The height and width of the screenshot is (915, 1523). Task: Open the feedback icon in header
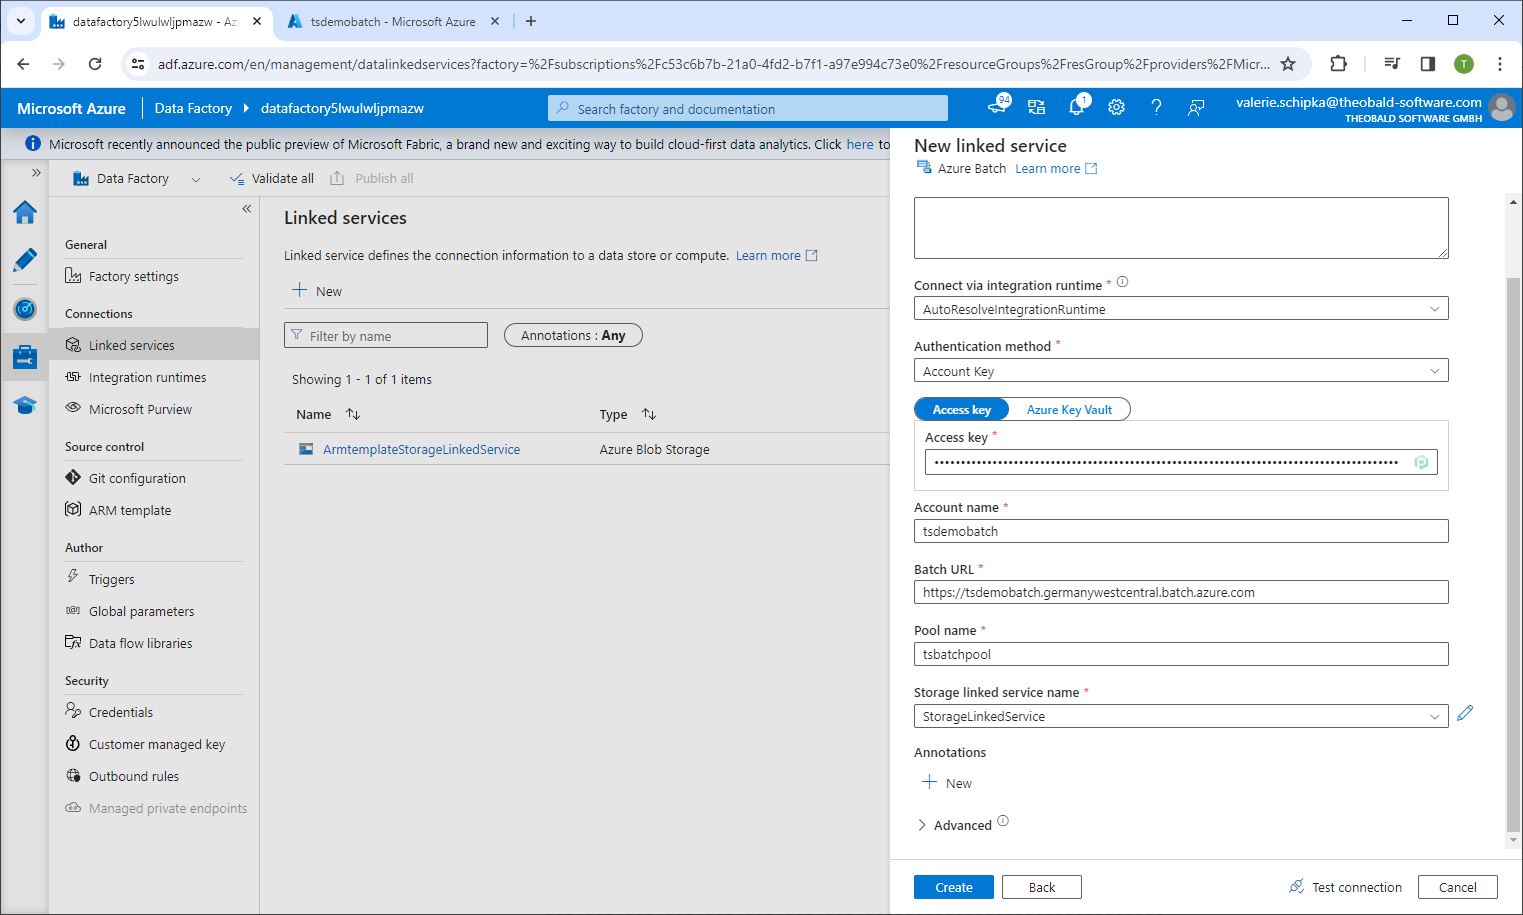pyautogui.click(x=1196, y=108)
